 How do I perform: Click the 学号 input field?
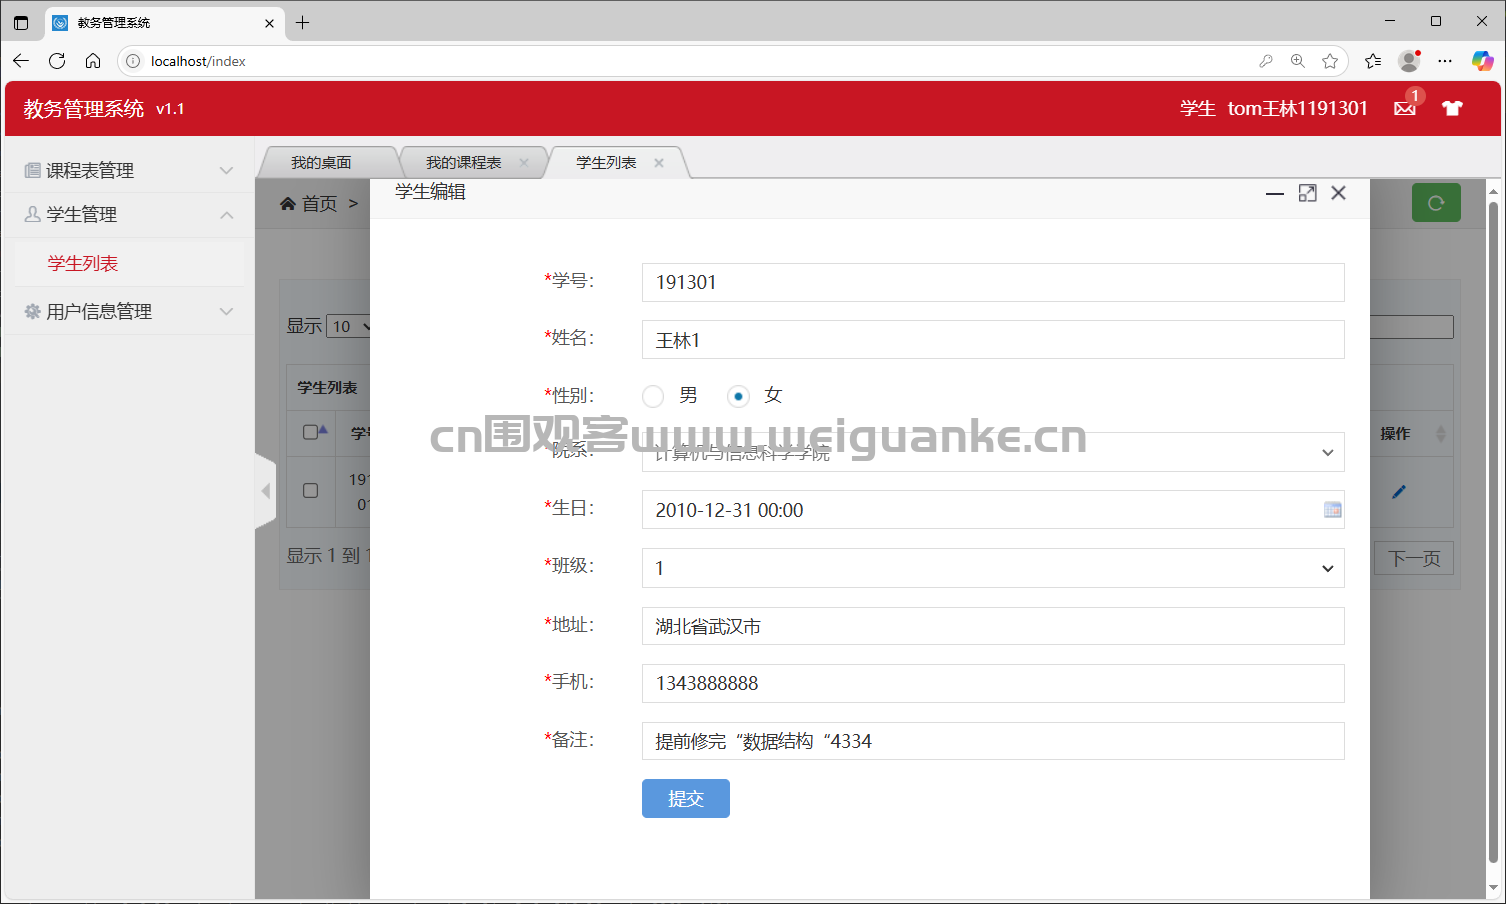(x=993, y=282)
